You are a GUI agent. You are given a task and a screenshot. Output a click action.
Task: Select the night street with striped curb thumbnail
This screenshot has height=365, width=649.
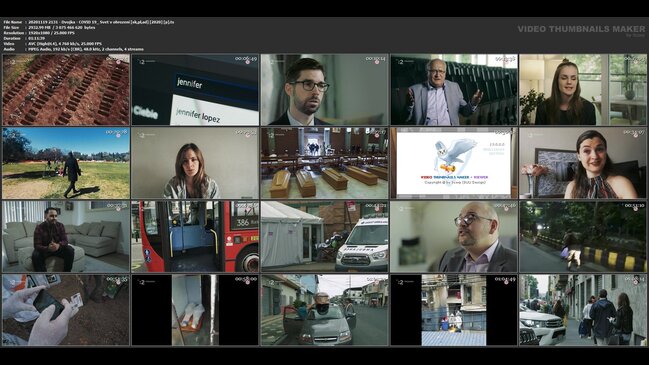pyautogui.click(x=583, y=237)
